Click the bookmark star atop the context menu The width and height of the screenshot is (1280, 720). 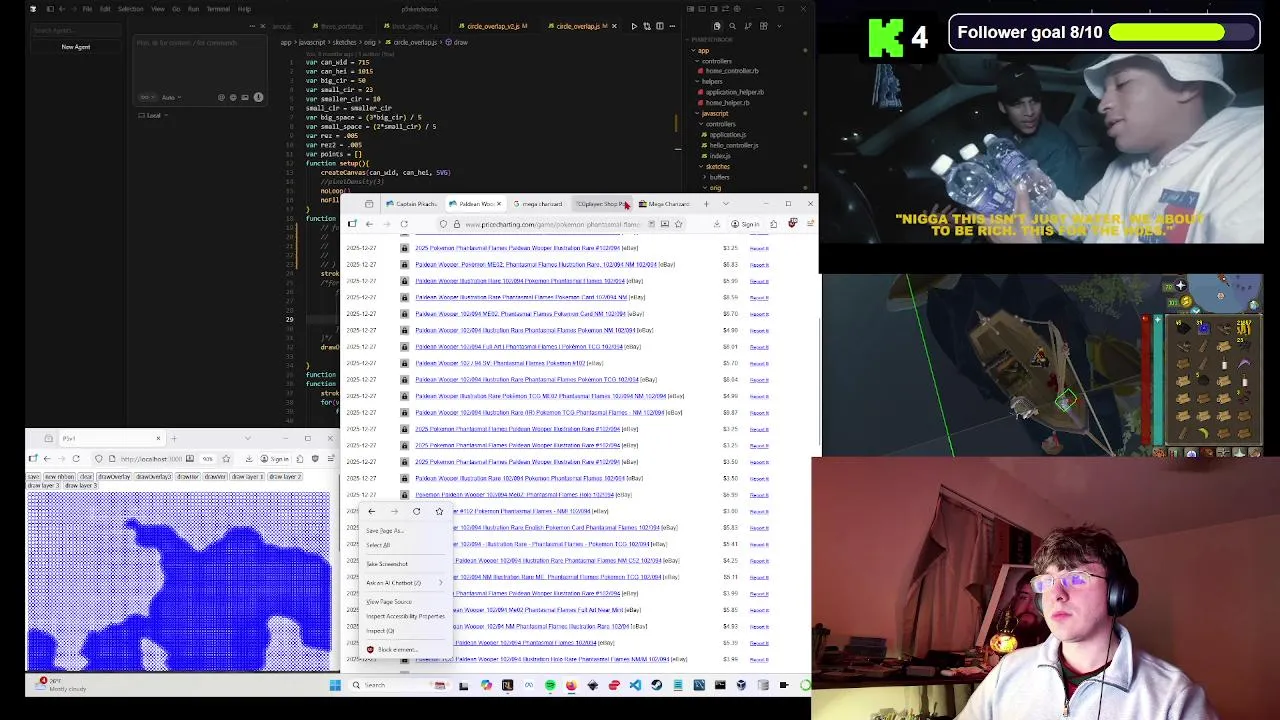439,511
